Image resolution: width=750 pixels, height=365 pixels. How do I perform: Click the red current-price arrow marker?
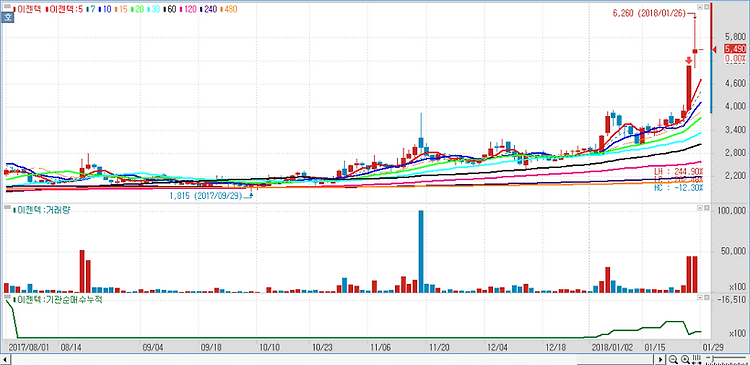[713, 49]
